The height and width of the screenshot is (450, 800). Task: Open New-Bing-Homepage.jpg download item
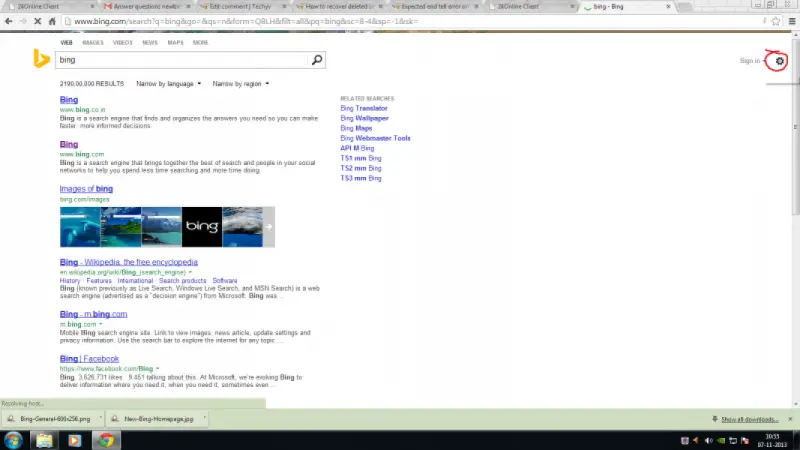point(154,419)
